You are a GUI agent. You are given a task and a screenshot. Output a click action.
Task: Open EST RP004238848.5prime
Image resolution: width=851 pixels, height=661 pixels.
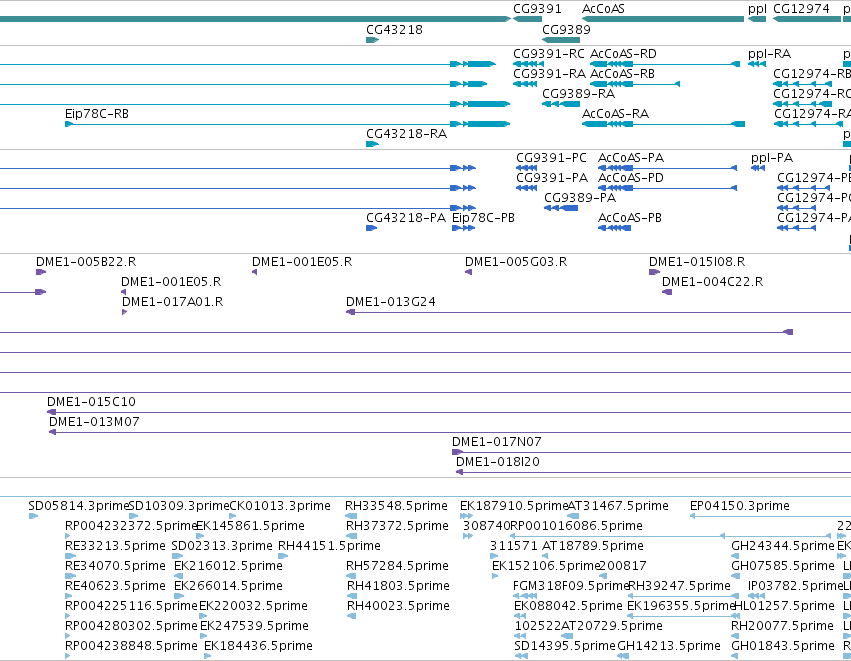[131, 646]
